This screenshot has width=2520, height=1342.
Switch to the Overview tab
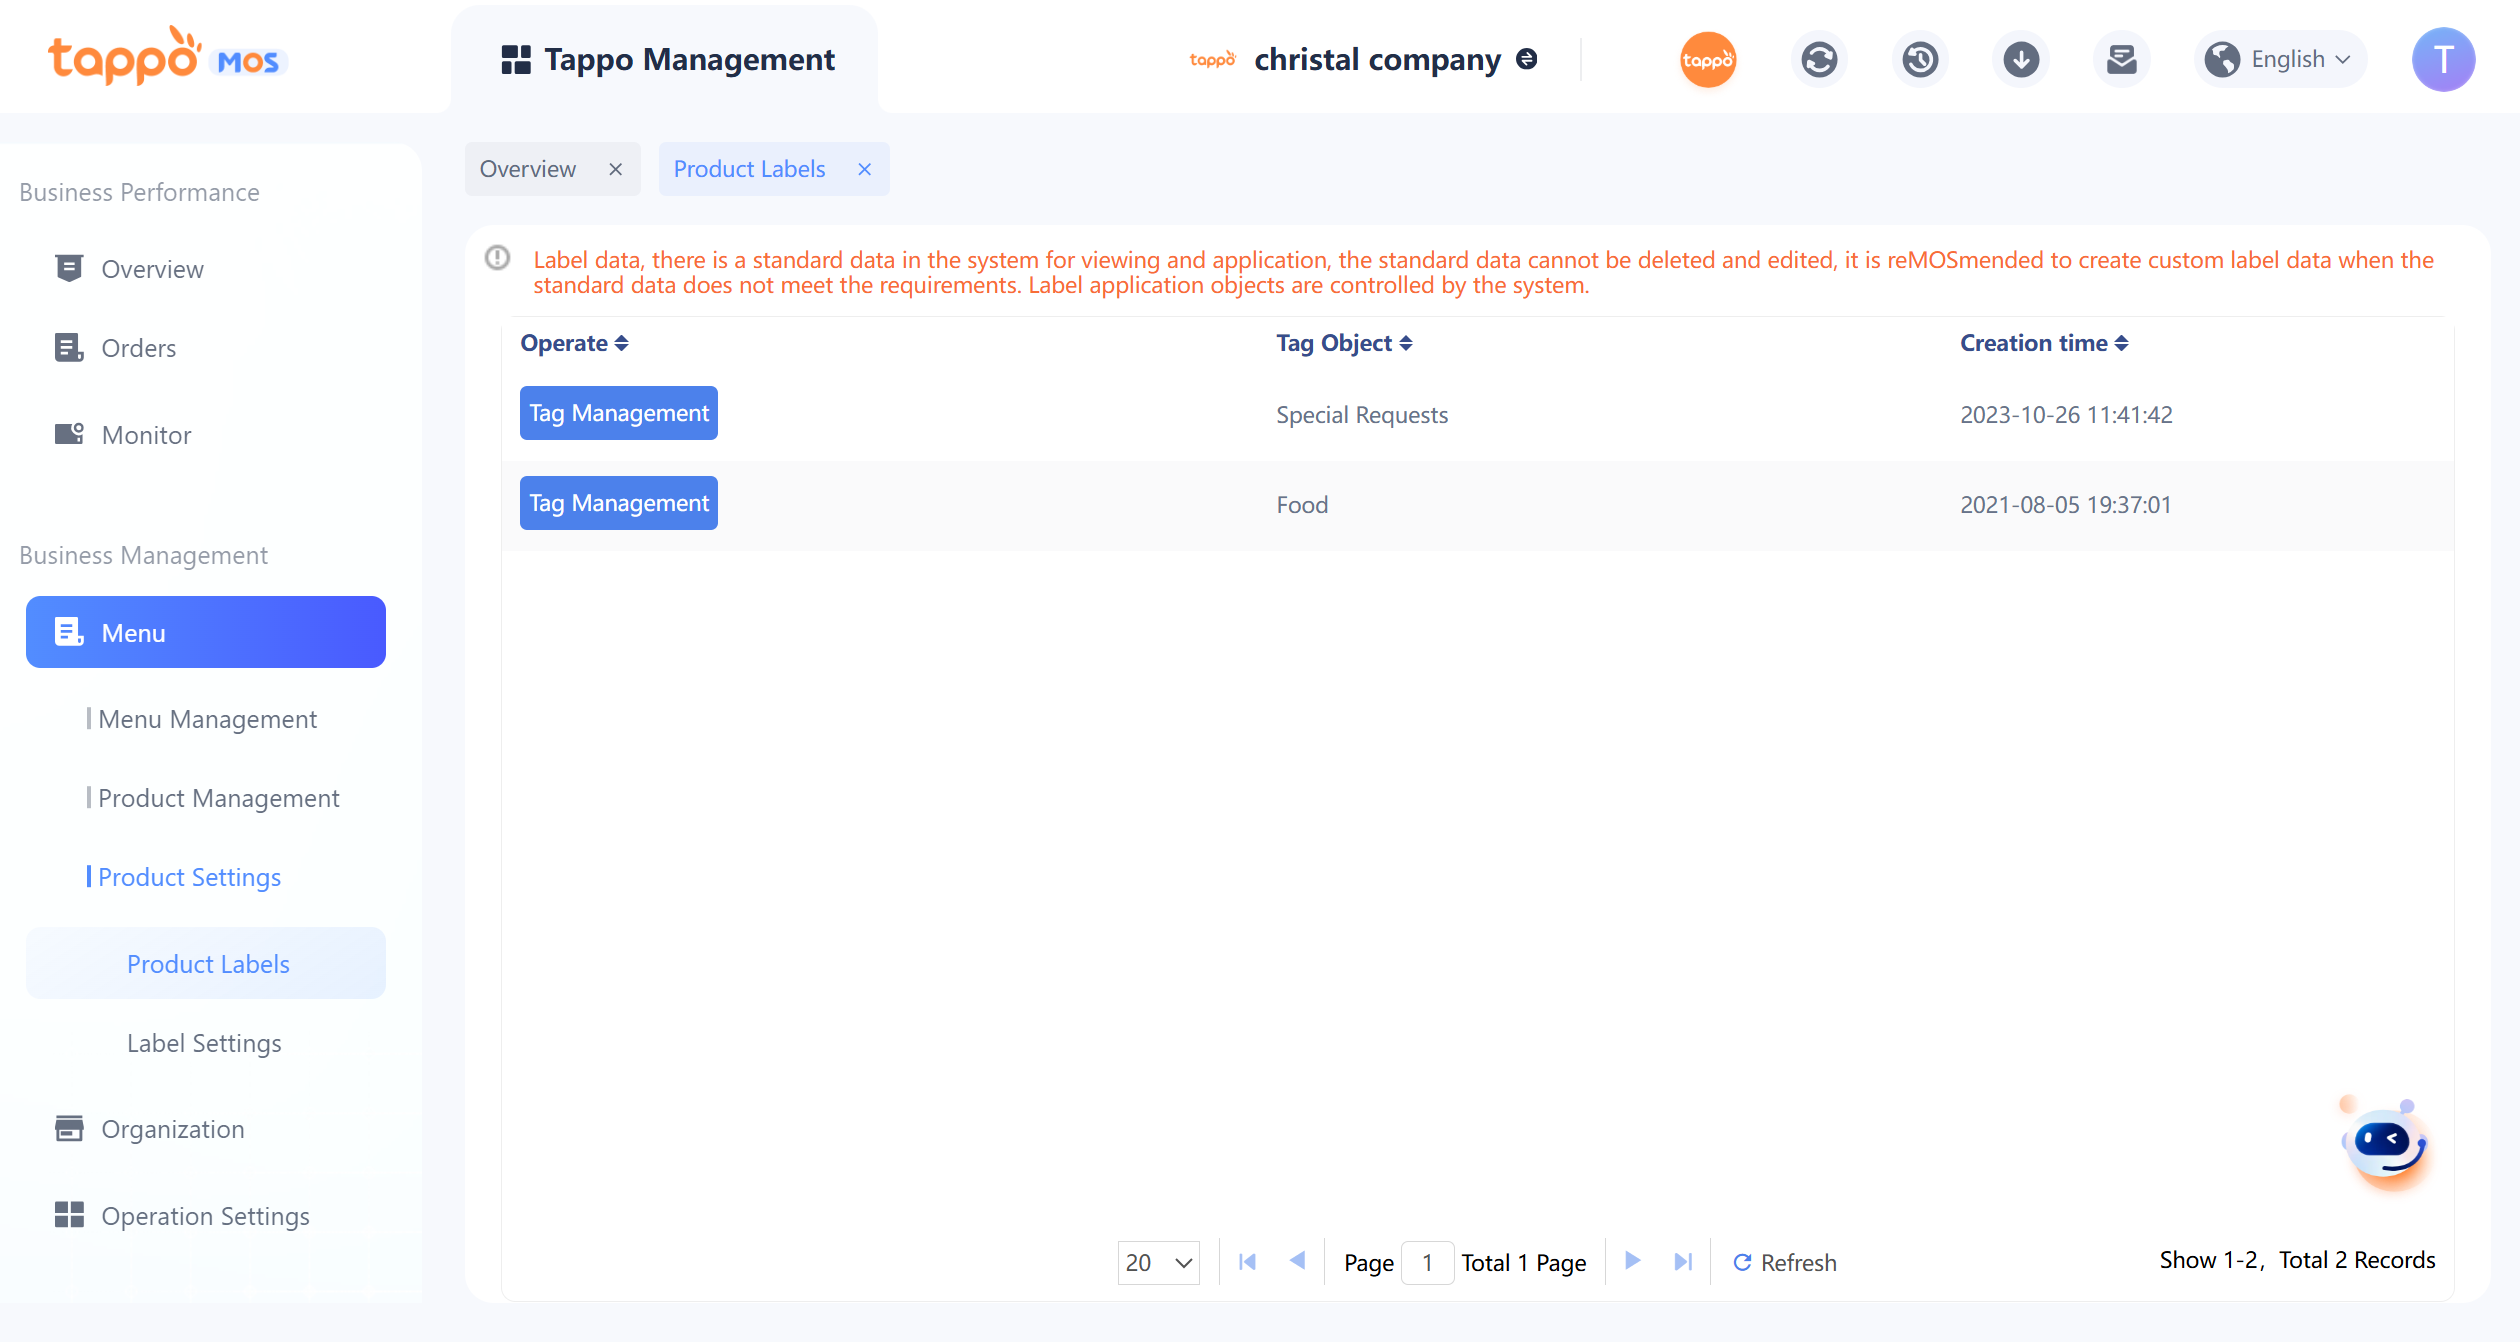coord(528,169)
